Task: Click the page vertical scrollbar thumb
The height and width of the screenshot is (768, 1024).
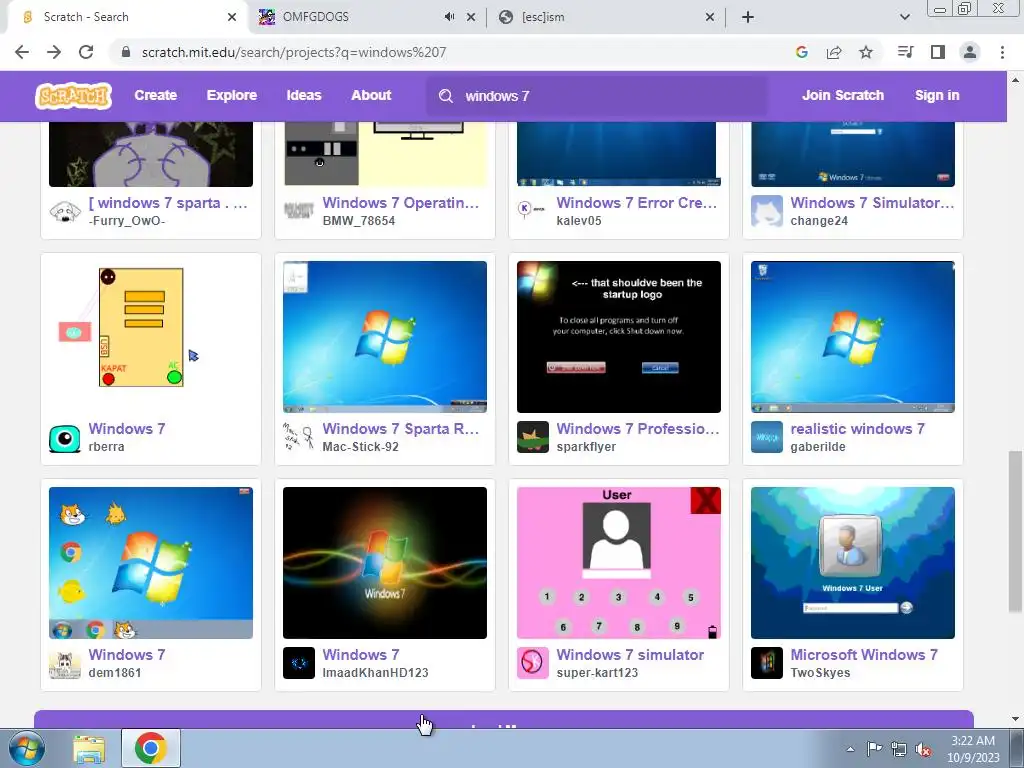Action: coord(1015,532)
